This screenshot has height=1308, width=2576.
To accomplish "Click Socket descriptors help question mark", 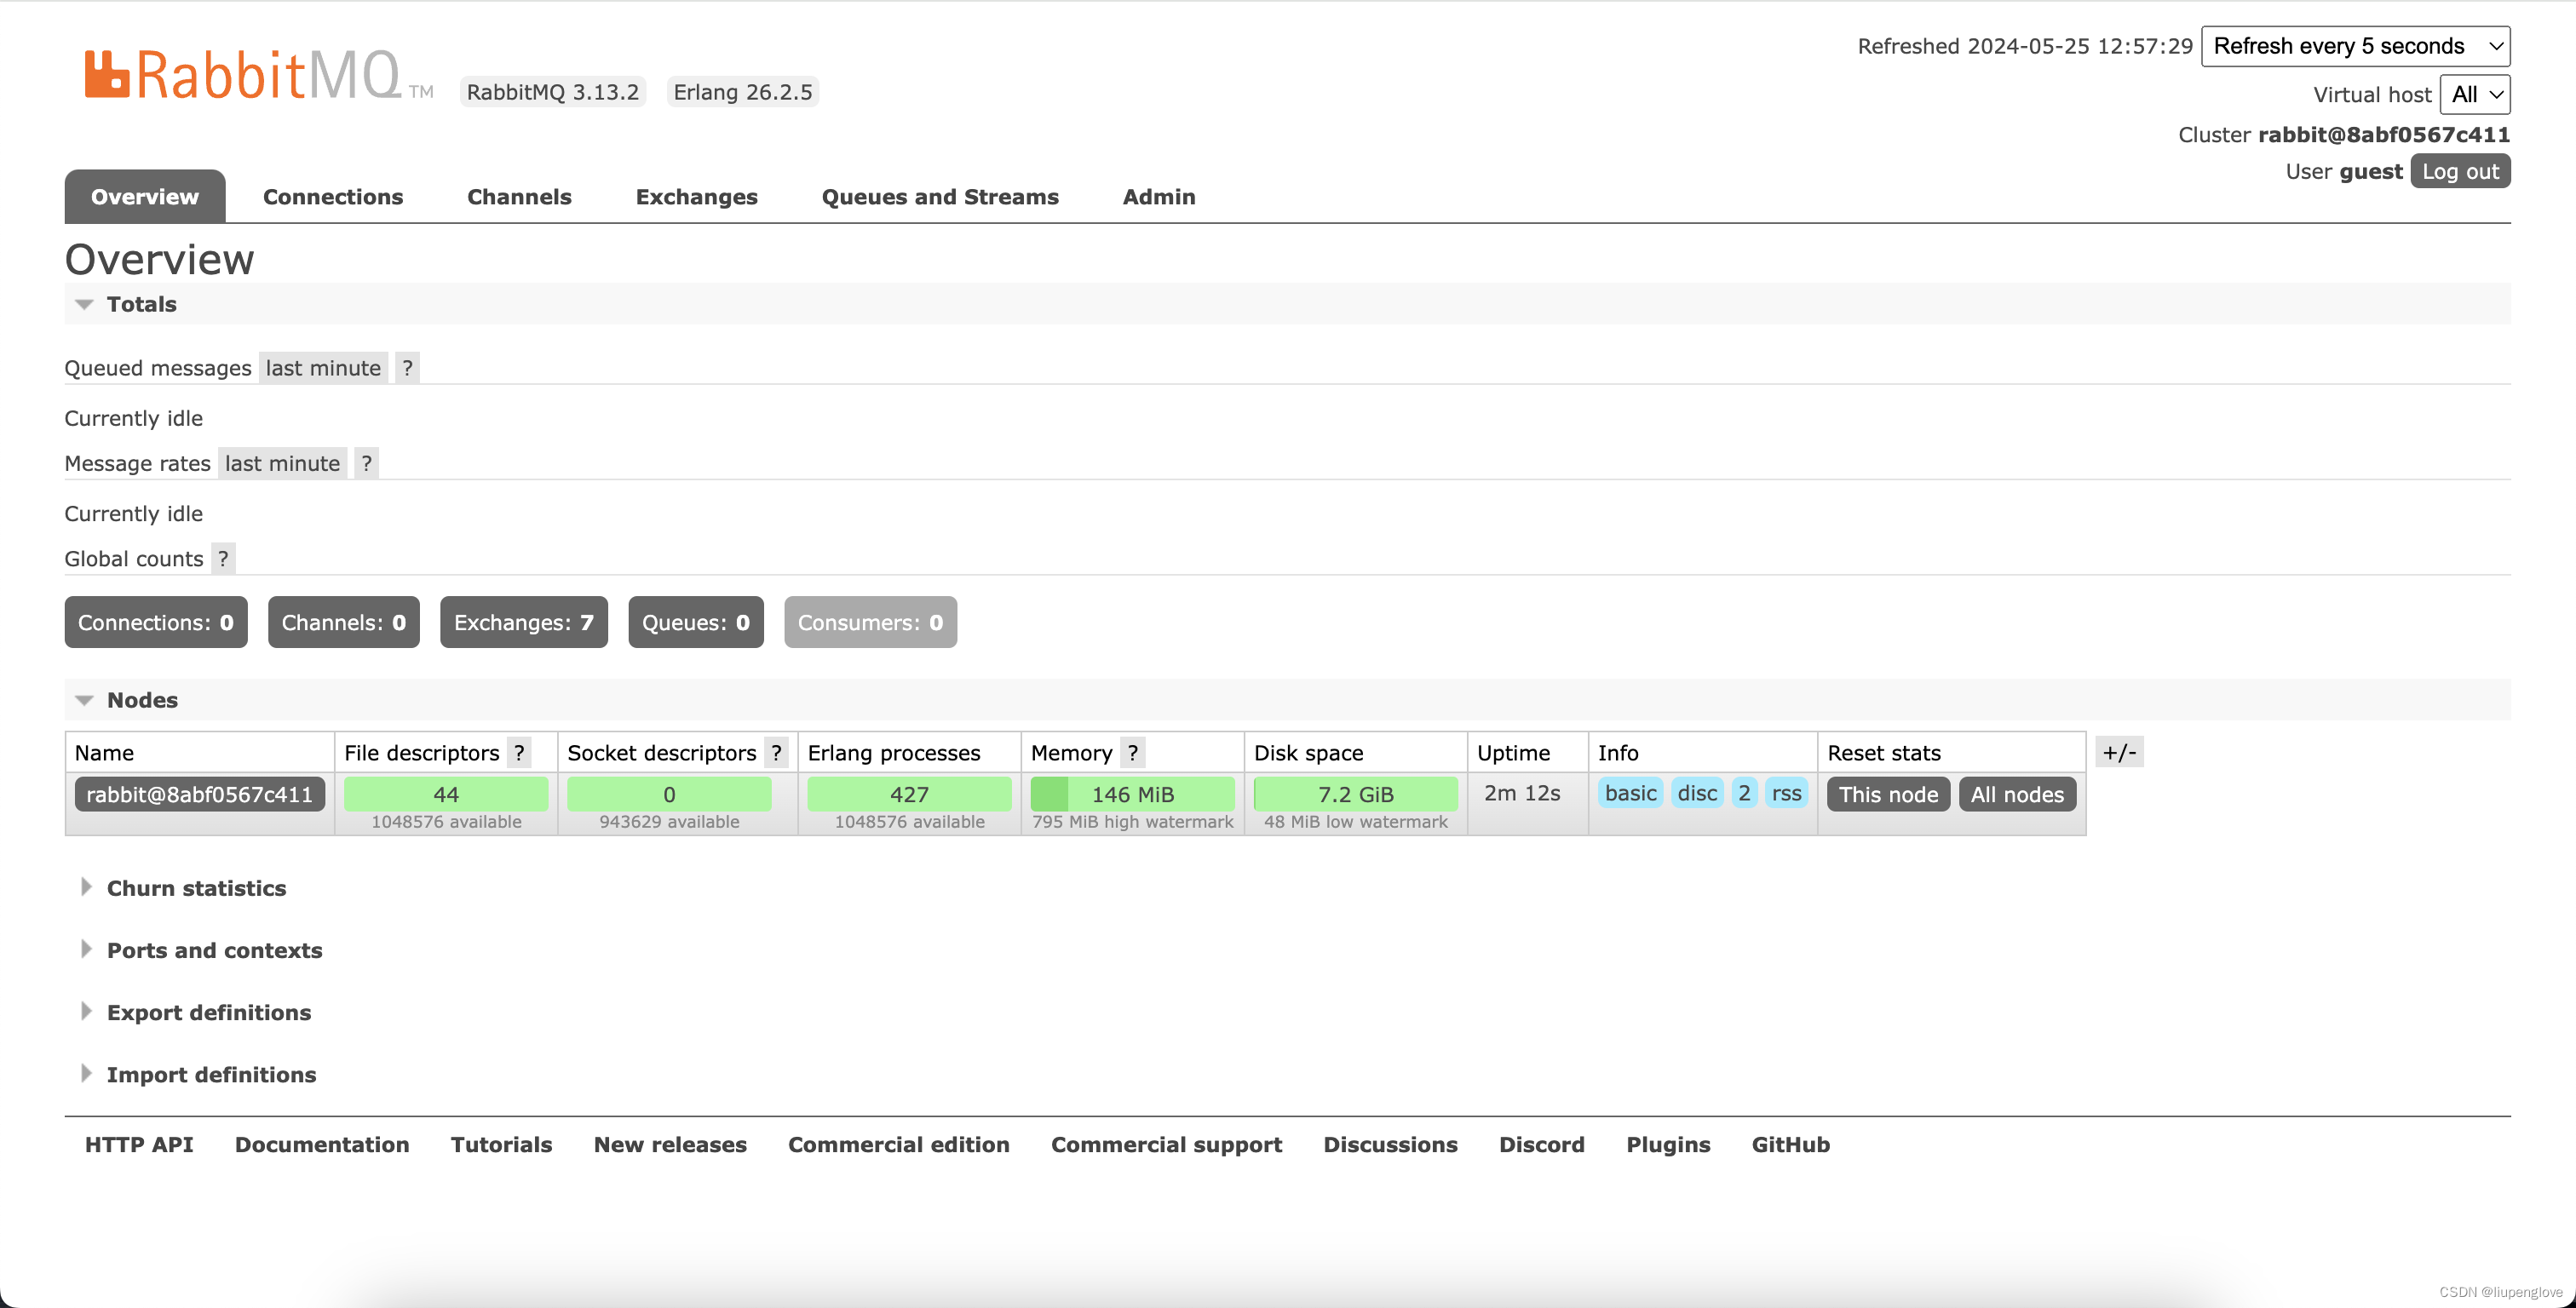I will [x=776, y=753].
